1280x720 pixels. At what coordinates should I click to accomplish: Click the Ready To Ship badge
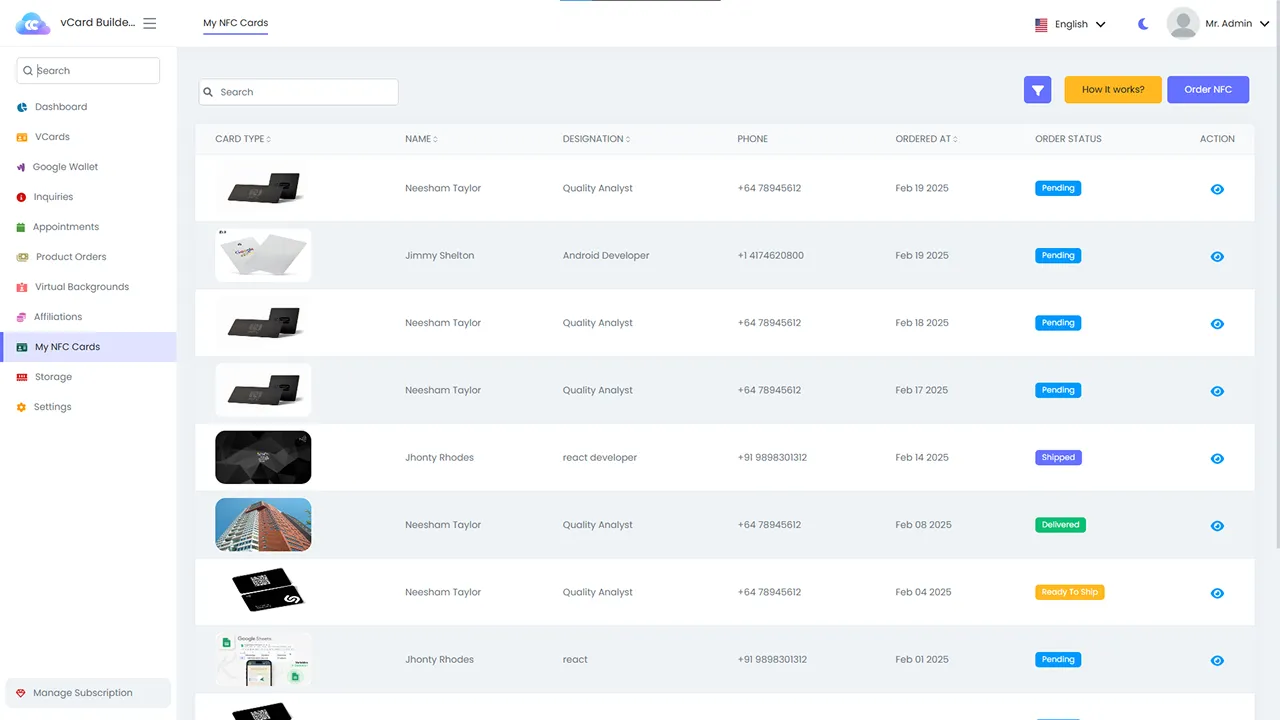[1069, 592]
